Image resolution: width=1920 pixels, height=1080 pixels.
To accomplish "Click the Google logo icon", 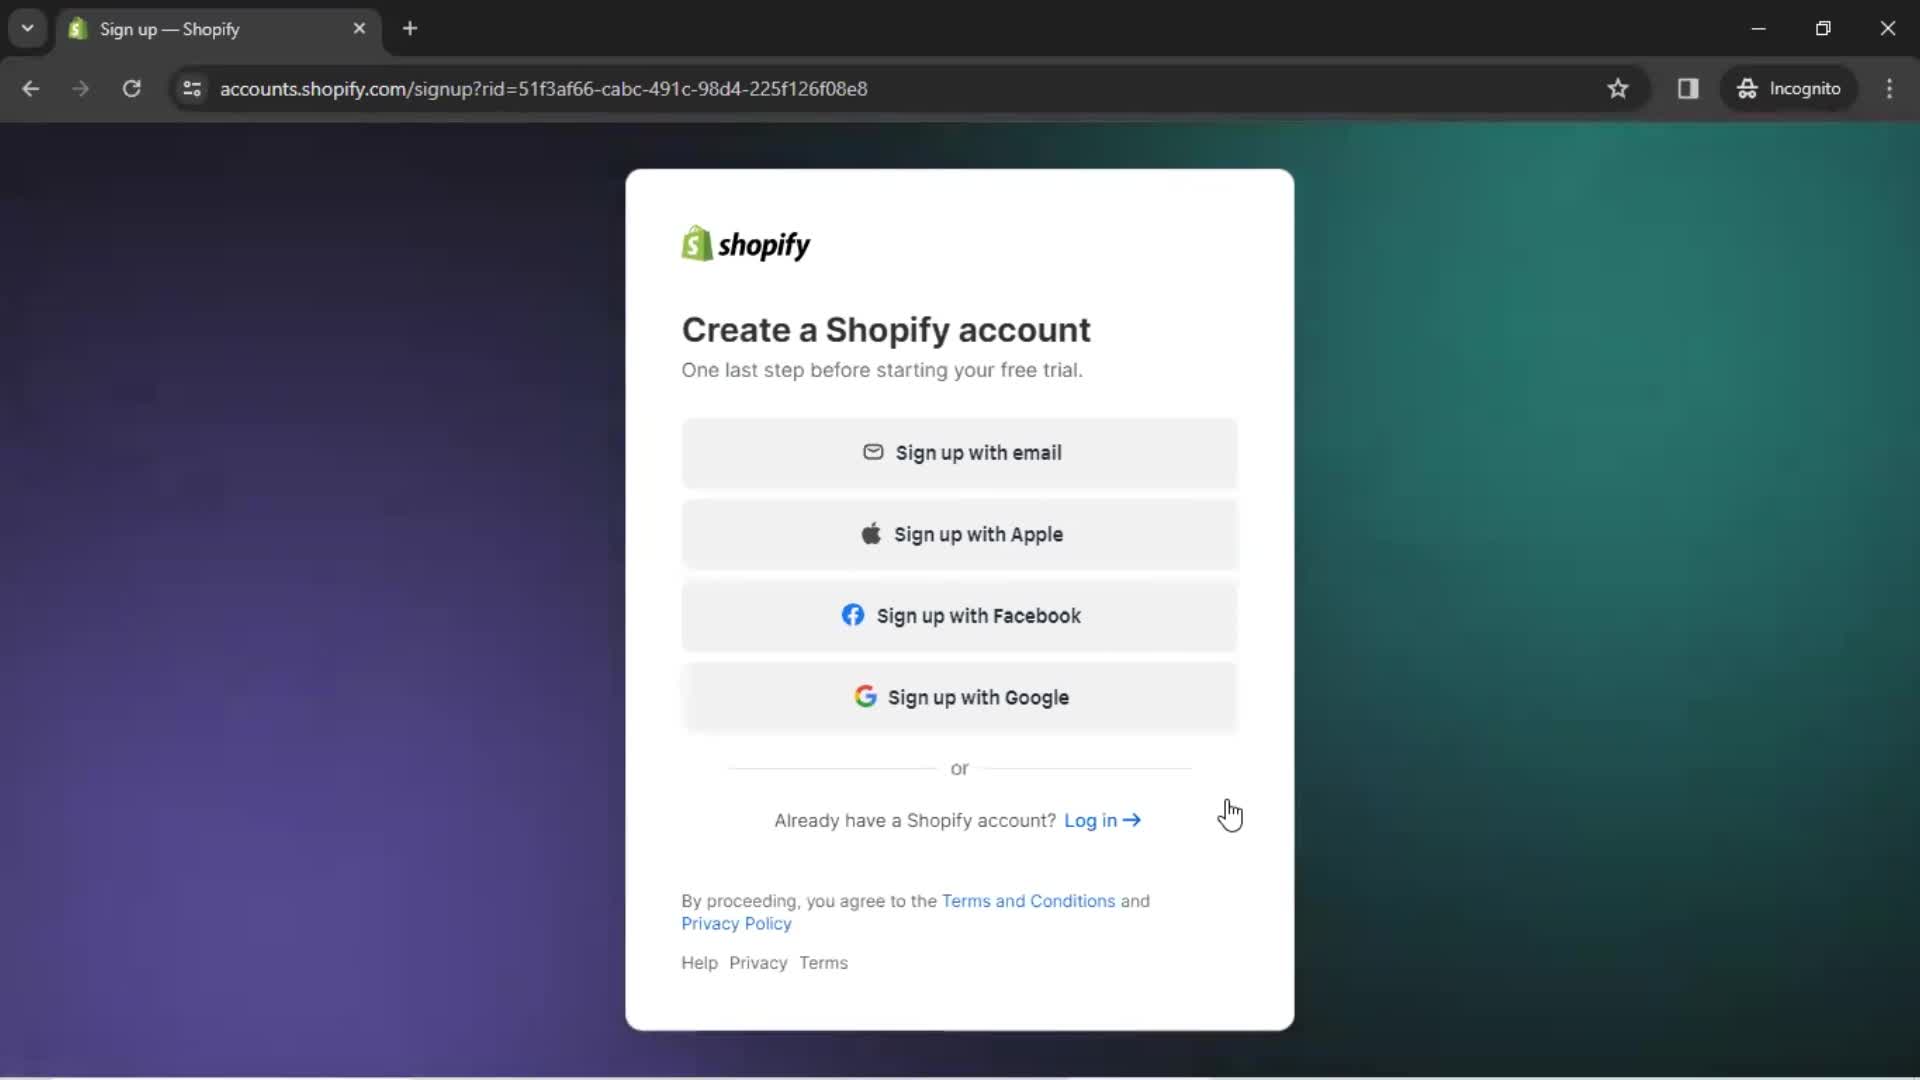I will pyautogui.click(x=864, y=696).
